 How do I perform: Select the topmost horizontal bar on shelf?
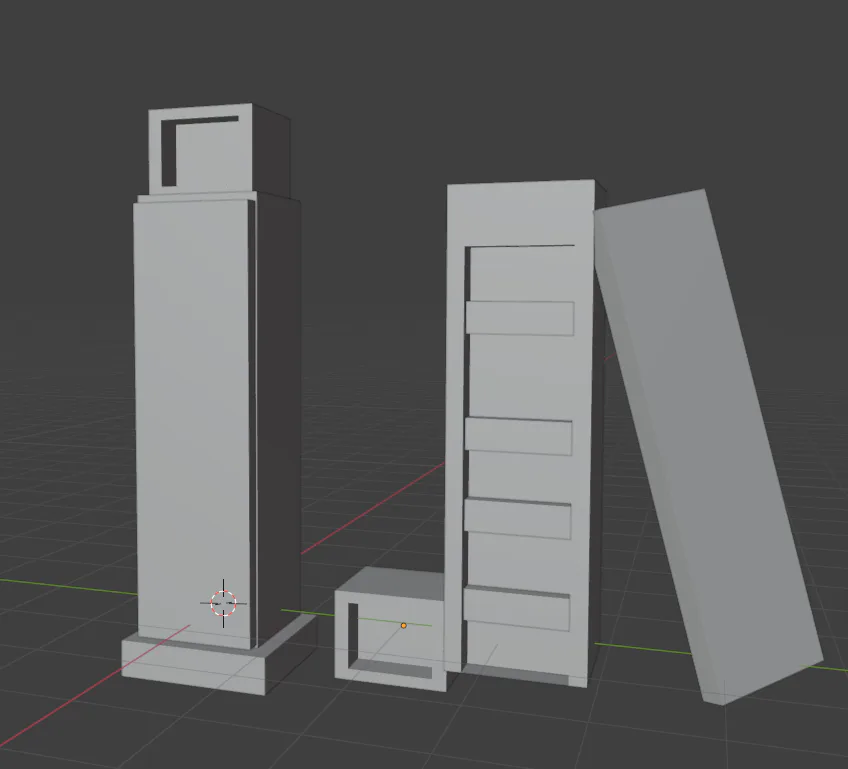(x=520, y=319)
